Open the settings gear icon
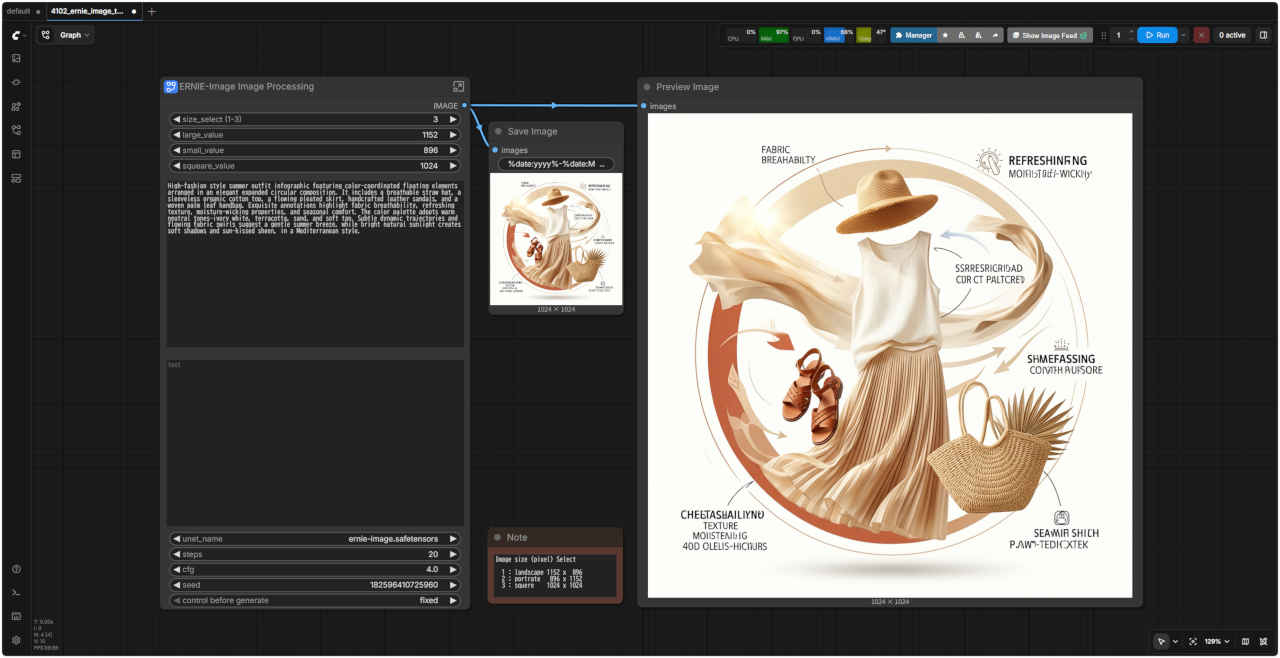 click(16, 640)
